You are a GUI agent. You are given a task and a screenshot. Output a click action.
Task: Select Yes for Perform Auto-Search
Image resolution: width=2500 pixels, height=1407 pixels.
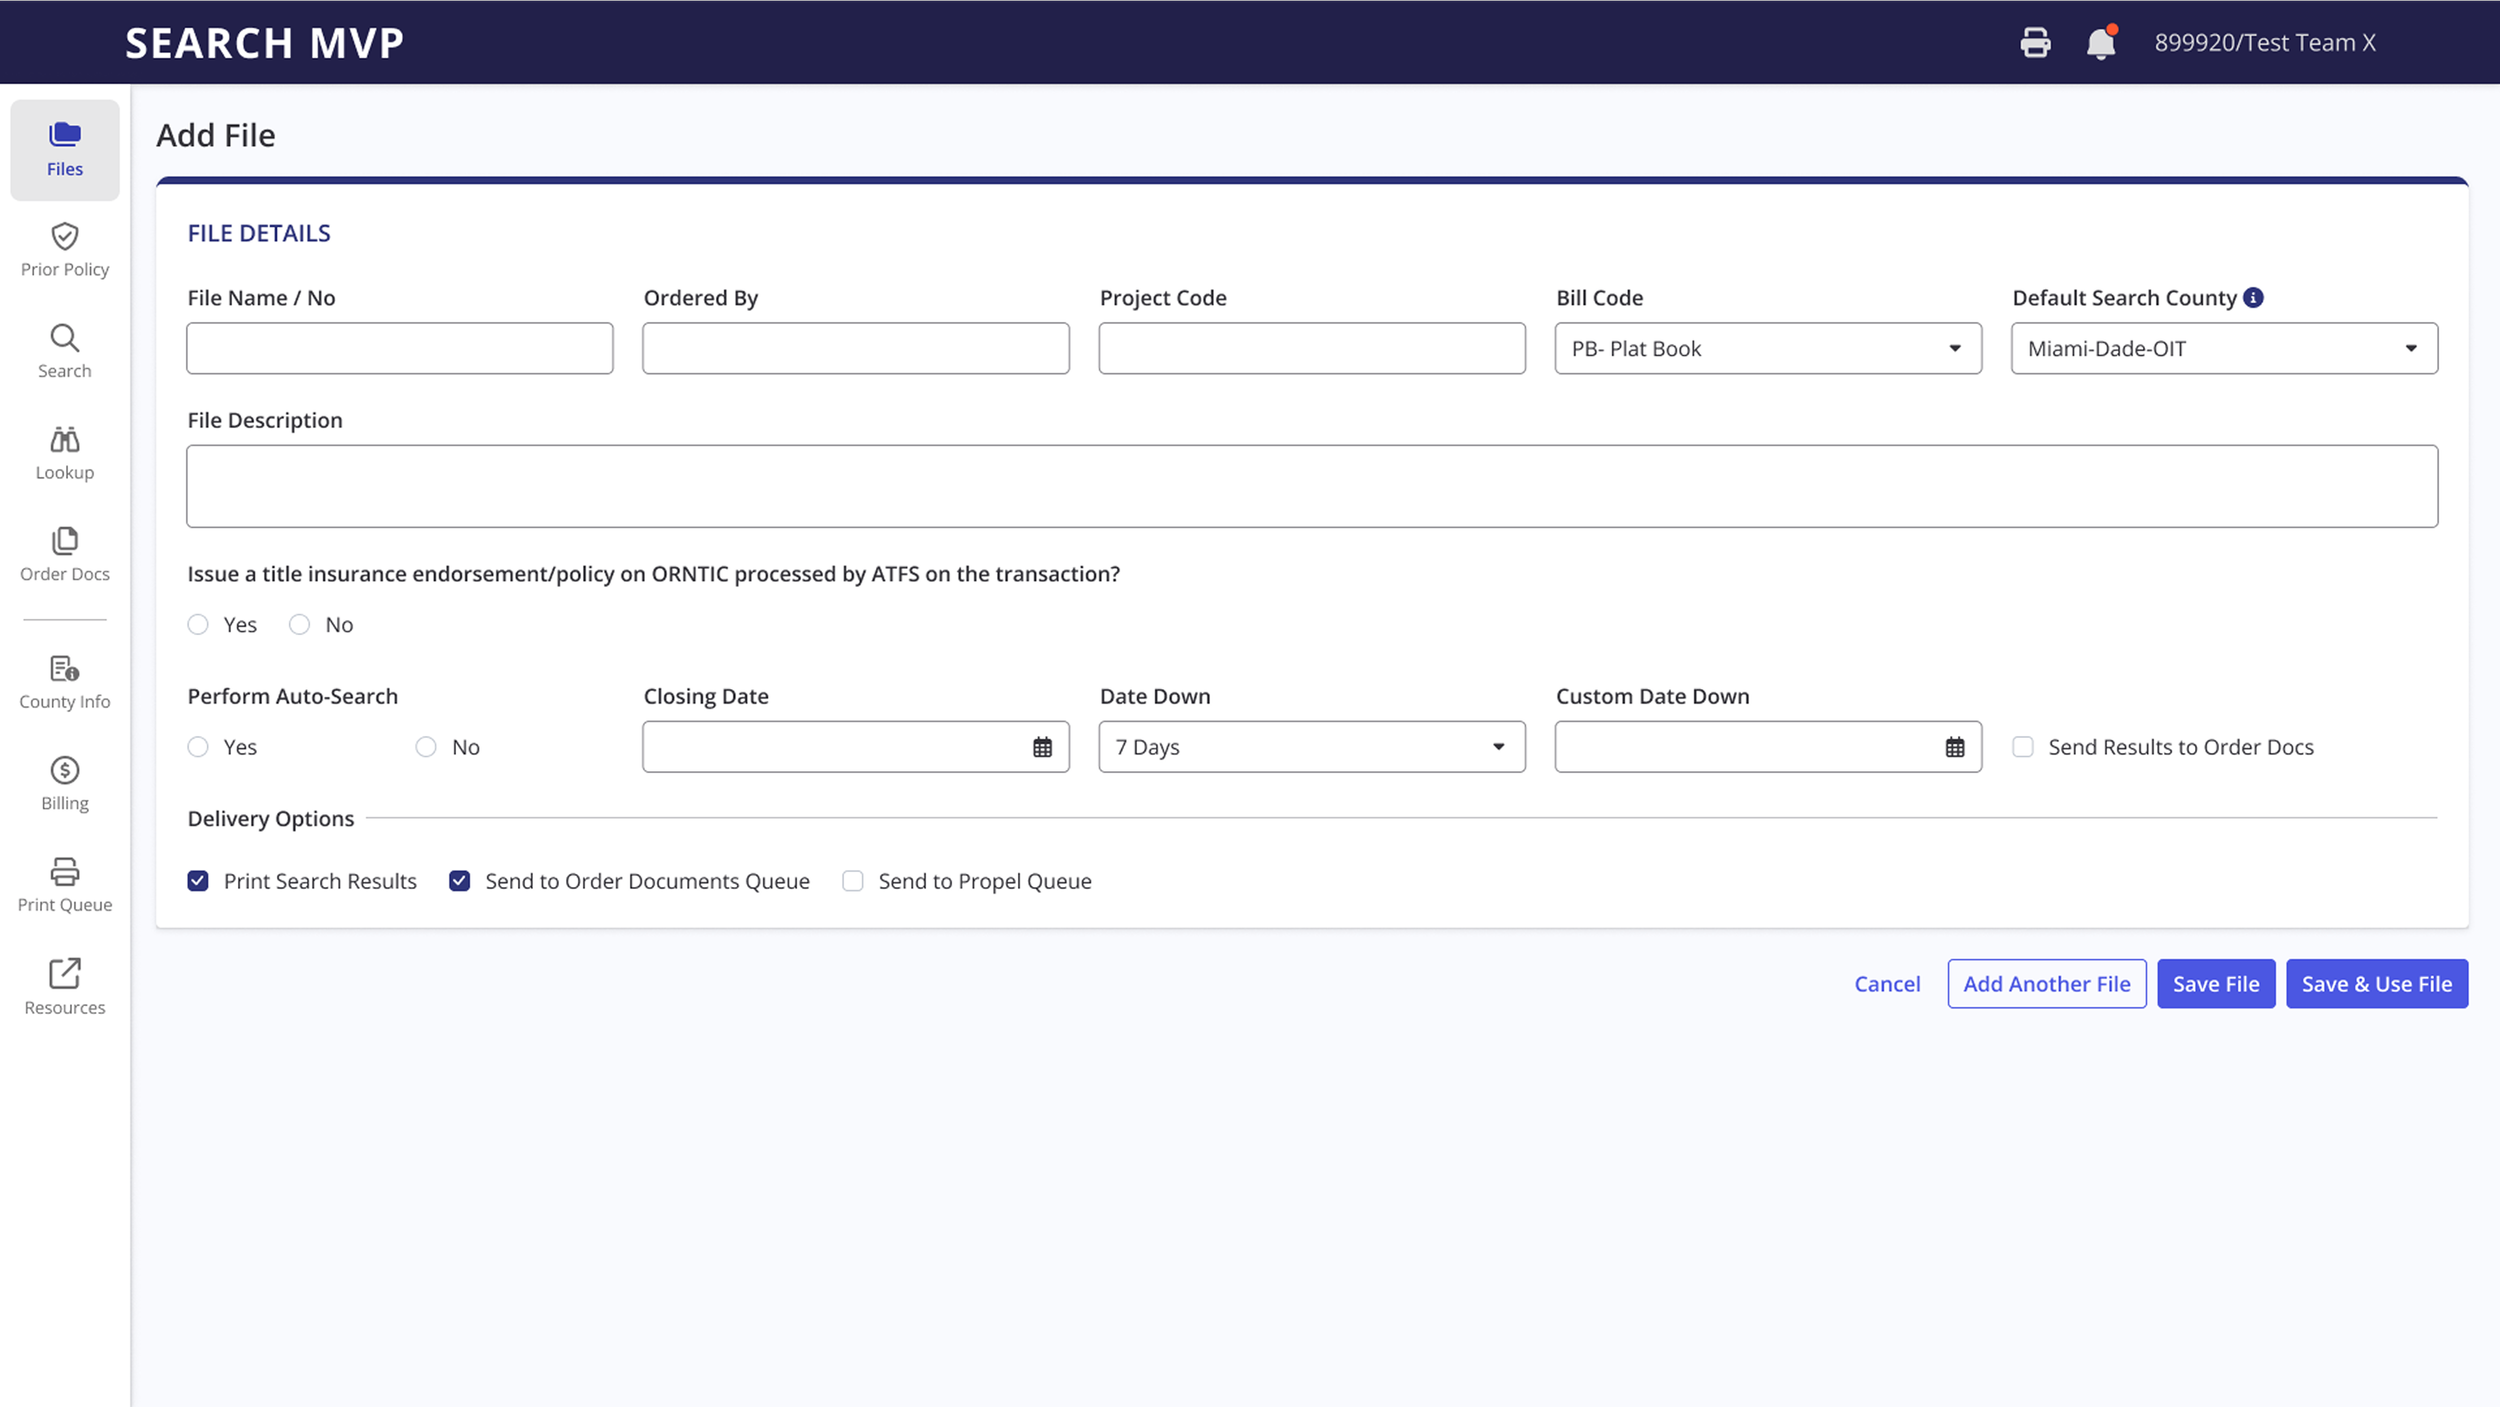pos(198,747)
